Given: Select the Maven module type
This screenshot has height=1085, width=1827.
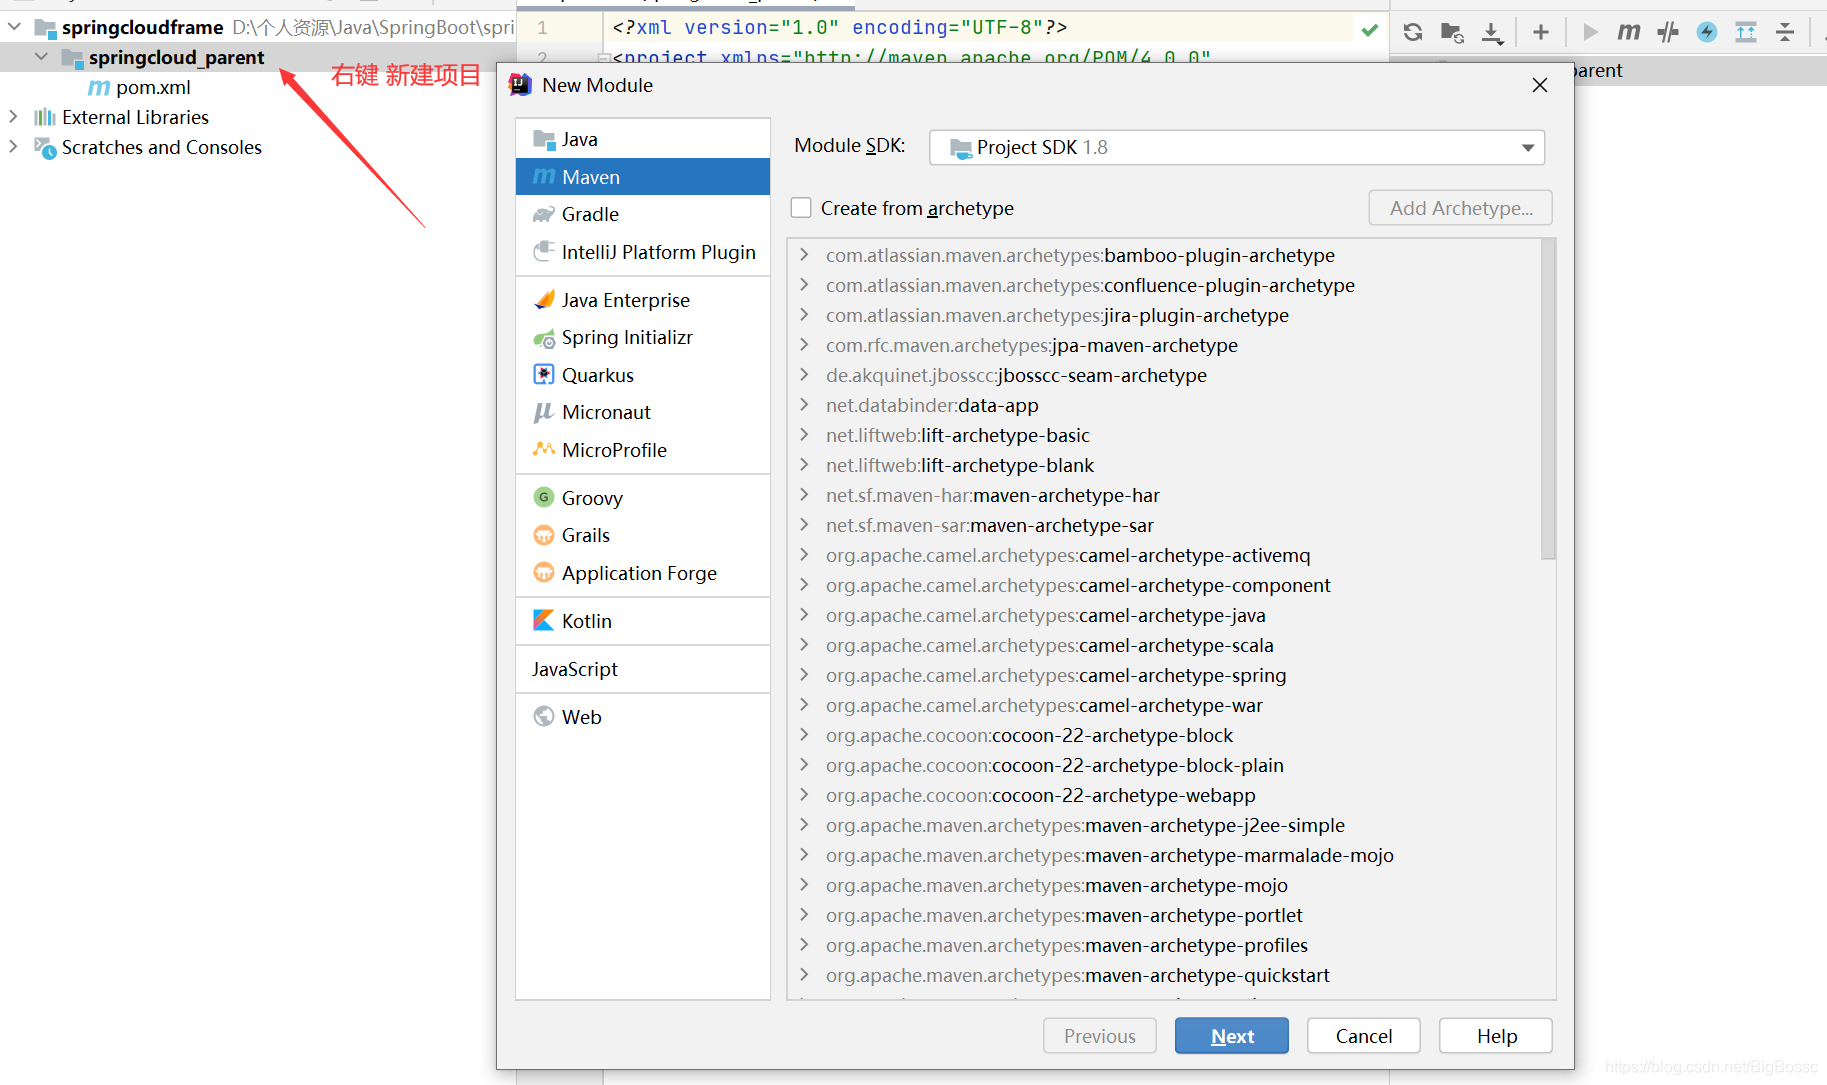Looking at the screenshot, I should [x=643, y=177].
